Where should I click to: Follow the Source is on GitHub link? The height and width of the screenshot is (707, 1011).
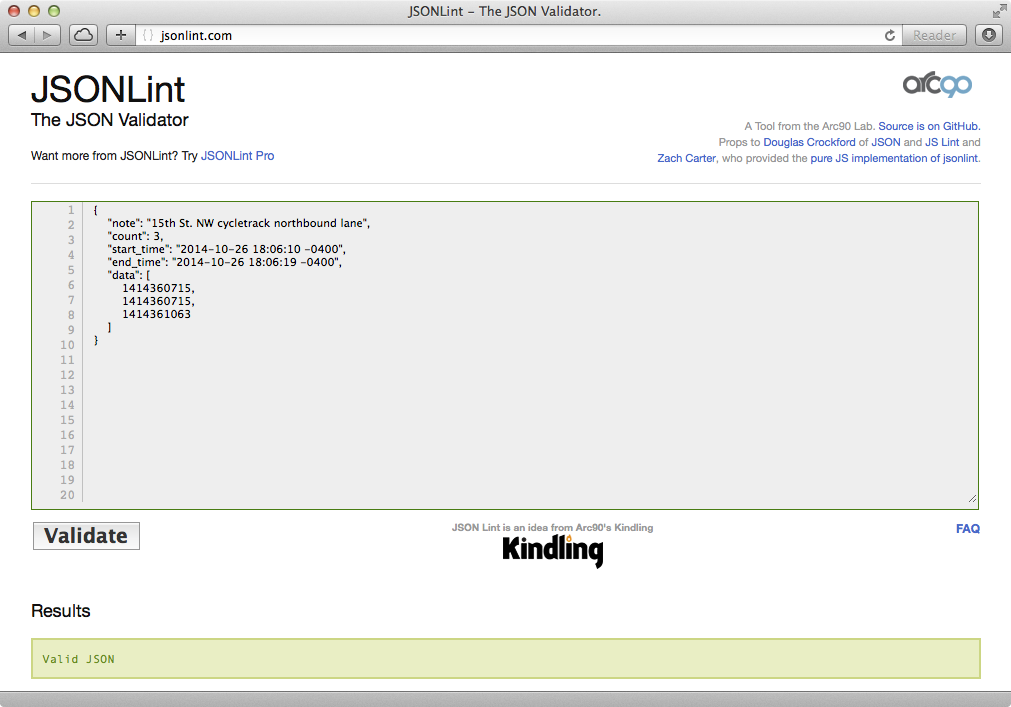(929, 126)
